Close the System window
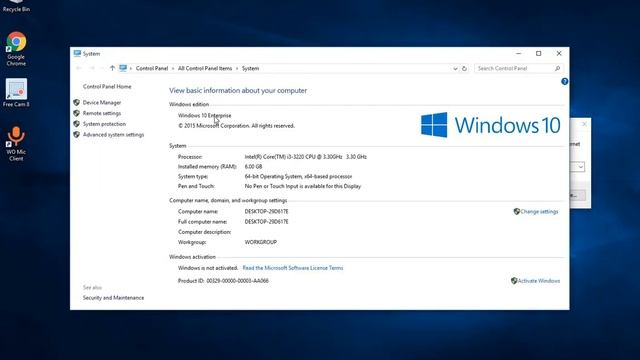 (x=559, y=53)
